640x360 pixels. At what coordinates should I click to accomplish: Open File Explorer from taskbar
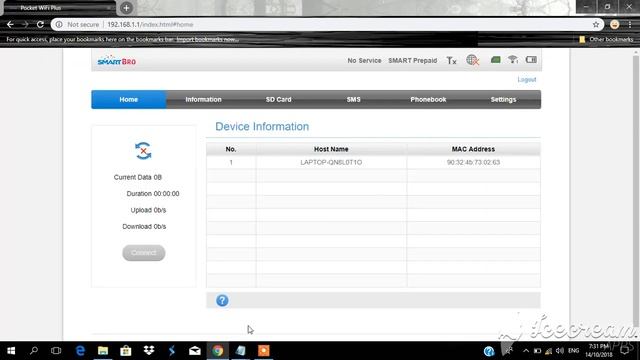tap(103, 351)
